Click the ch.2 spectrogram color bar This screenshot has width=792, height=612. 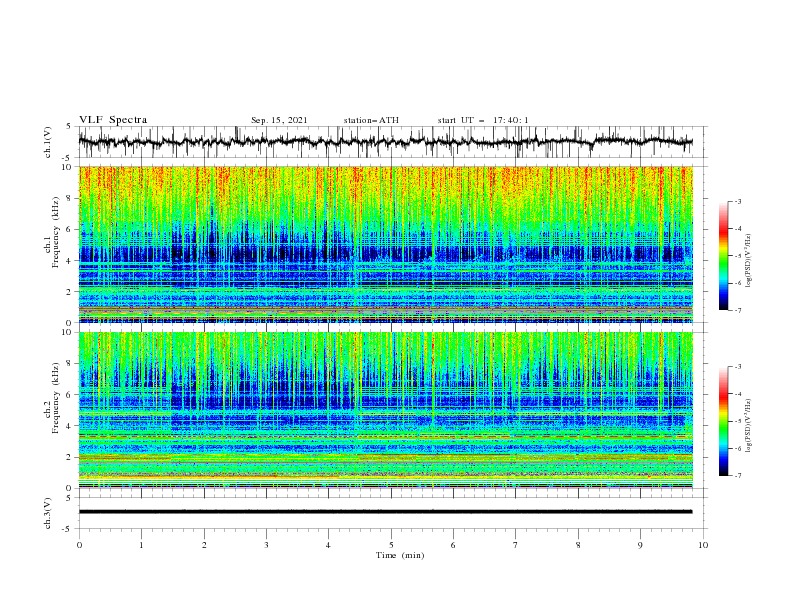(723, 421)
